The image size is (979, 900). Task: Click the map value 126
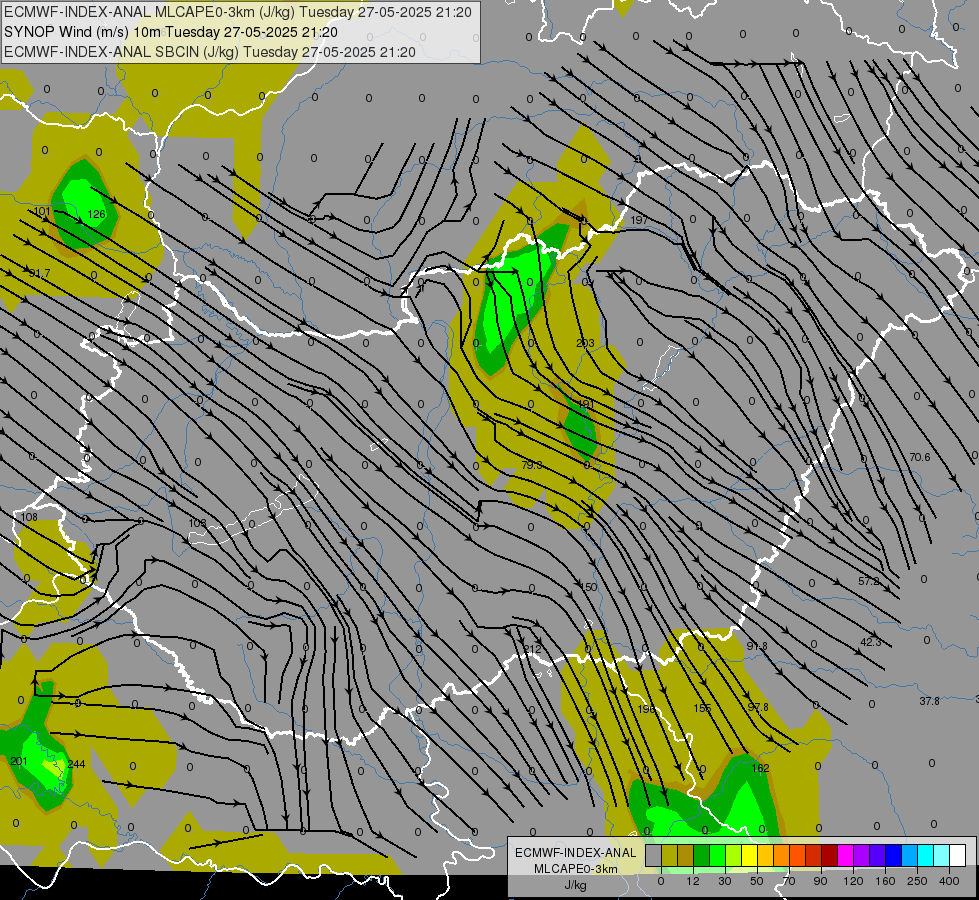[x=96, y=214]
